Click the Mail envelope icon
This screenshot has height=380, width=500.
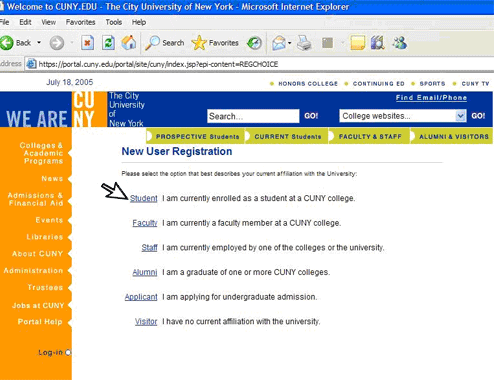pos(279,43)
